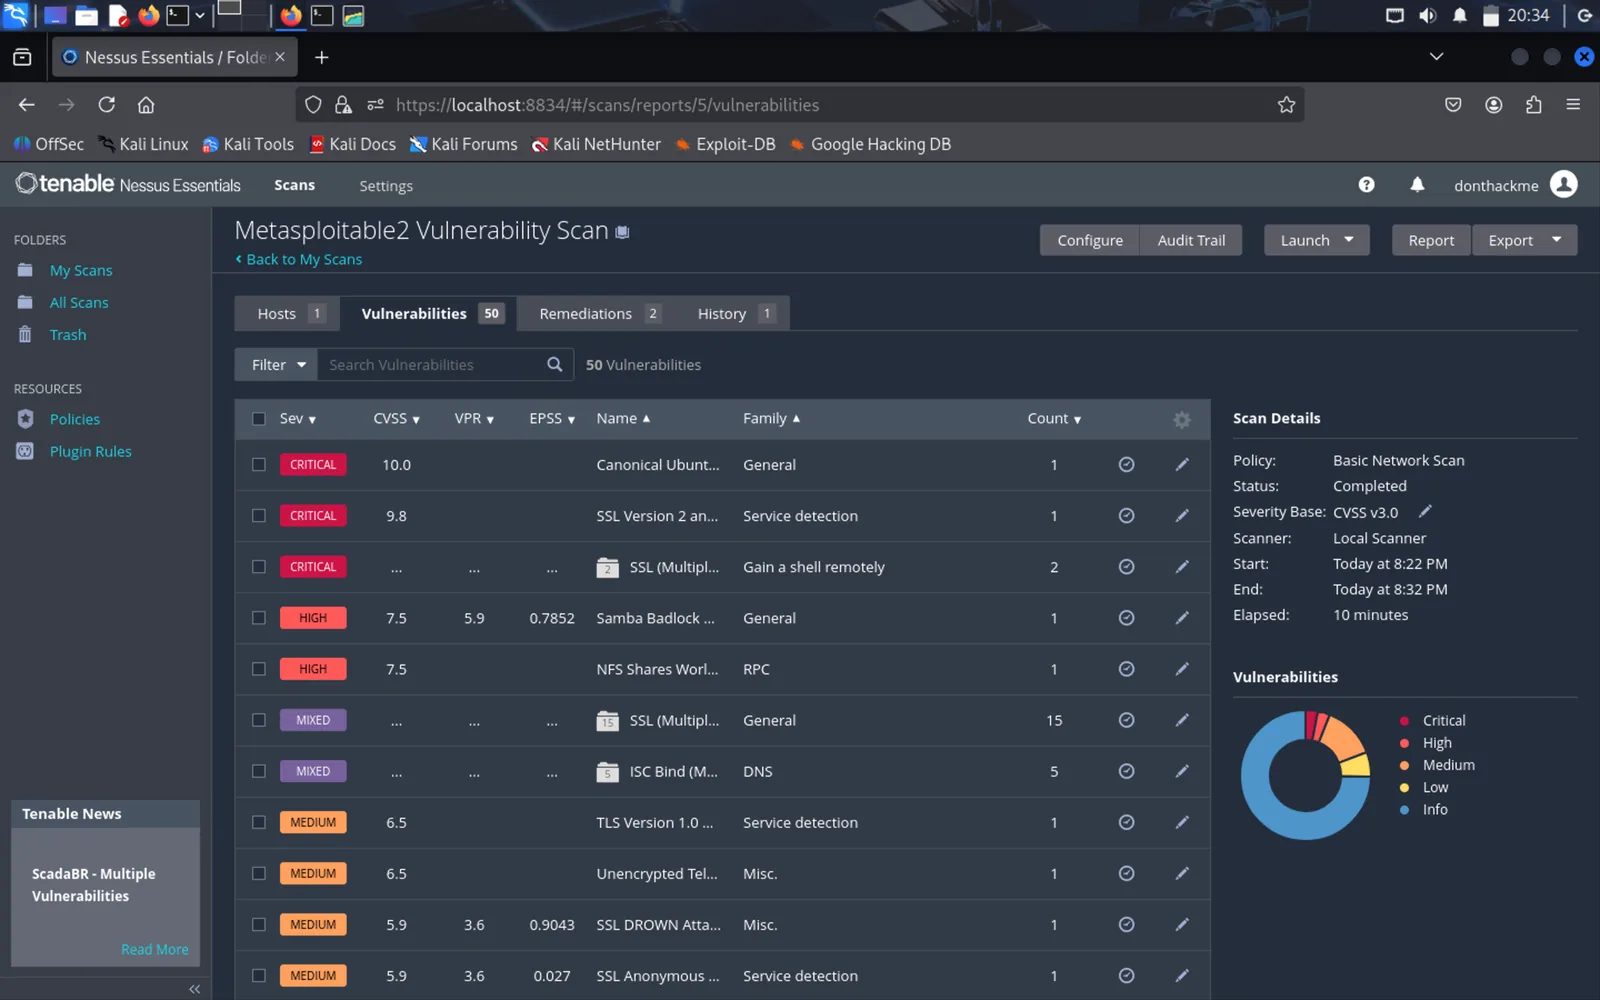Bookmark this page with the star icon
This screenshot has width=1600, height=1000.
click(1286, 105)
